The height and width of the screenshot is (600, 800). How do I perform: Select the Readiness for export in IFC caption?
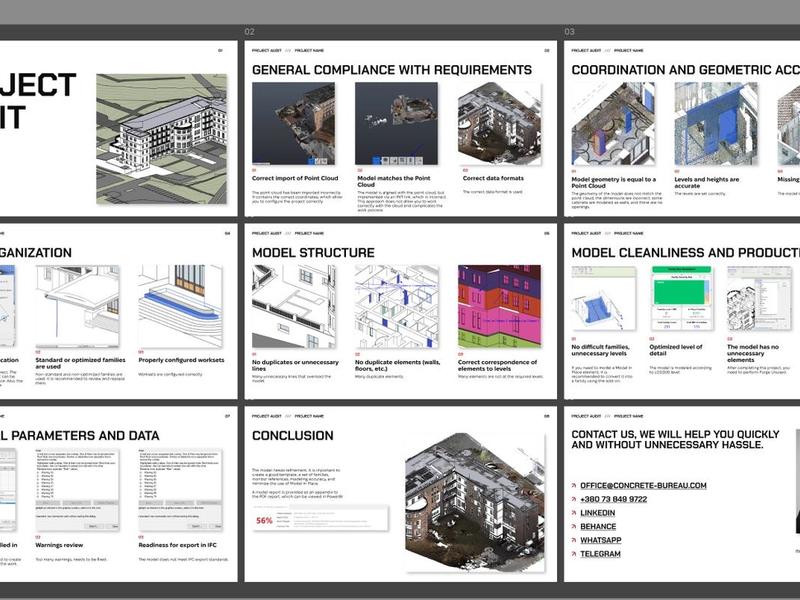[x=178, y=545]
